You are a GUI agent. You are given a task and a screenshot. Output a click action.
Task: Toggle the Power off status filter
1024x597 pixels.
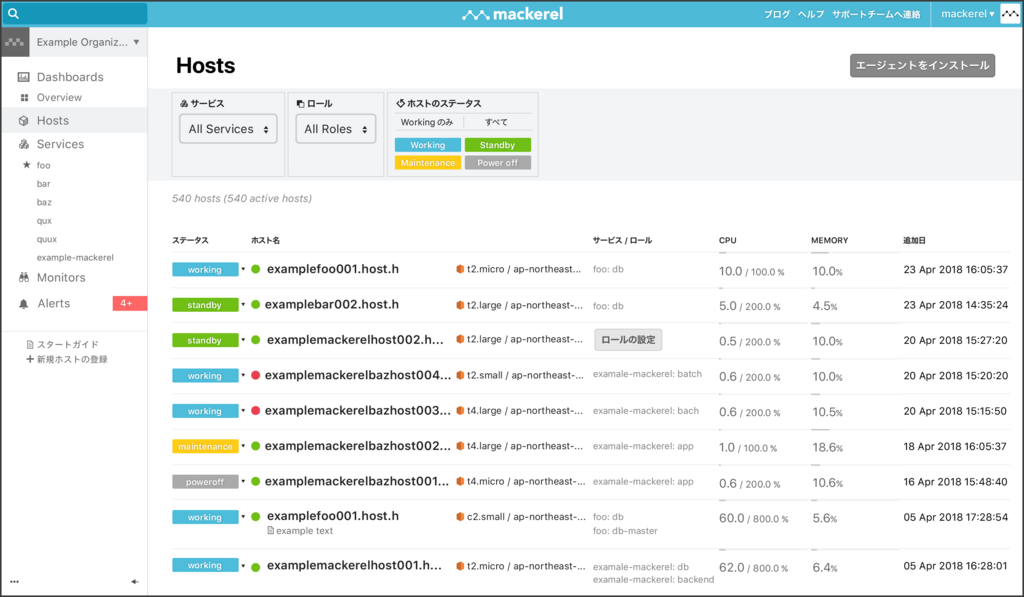point(498,163)
